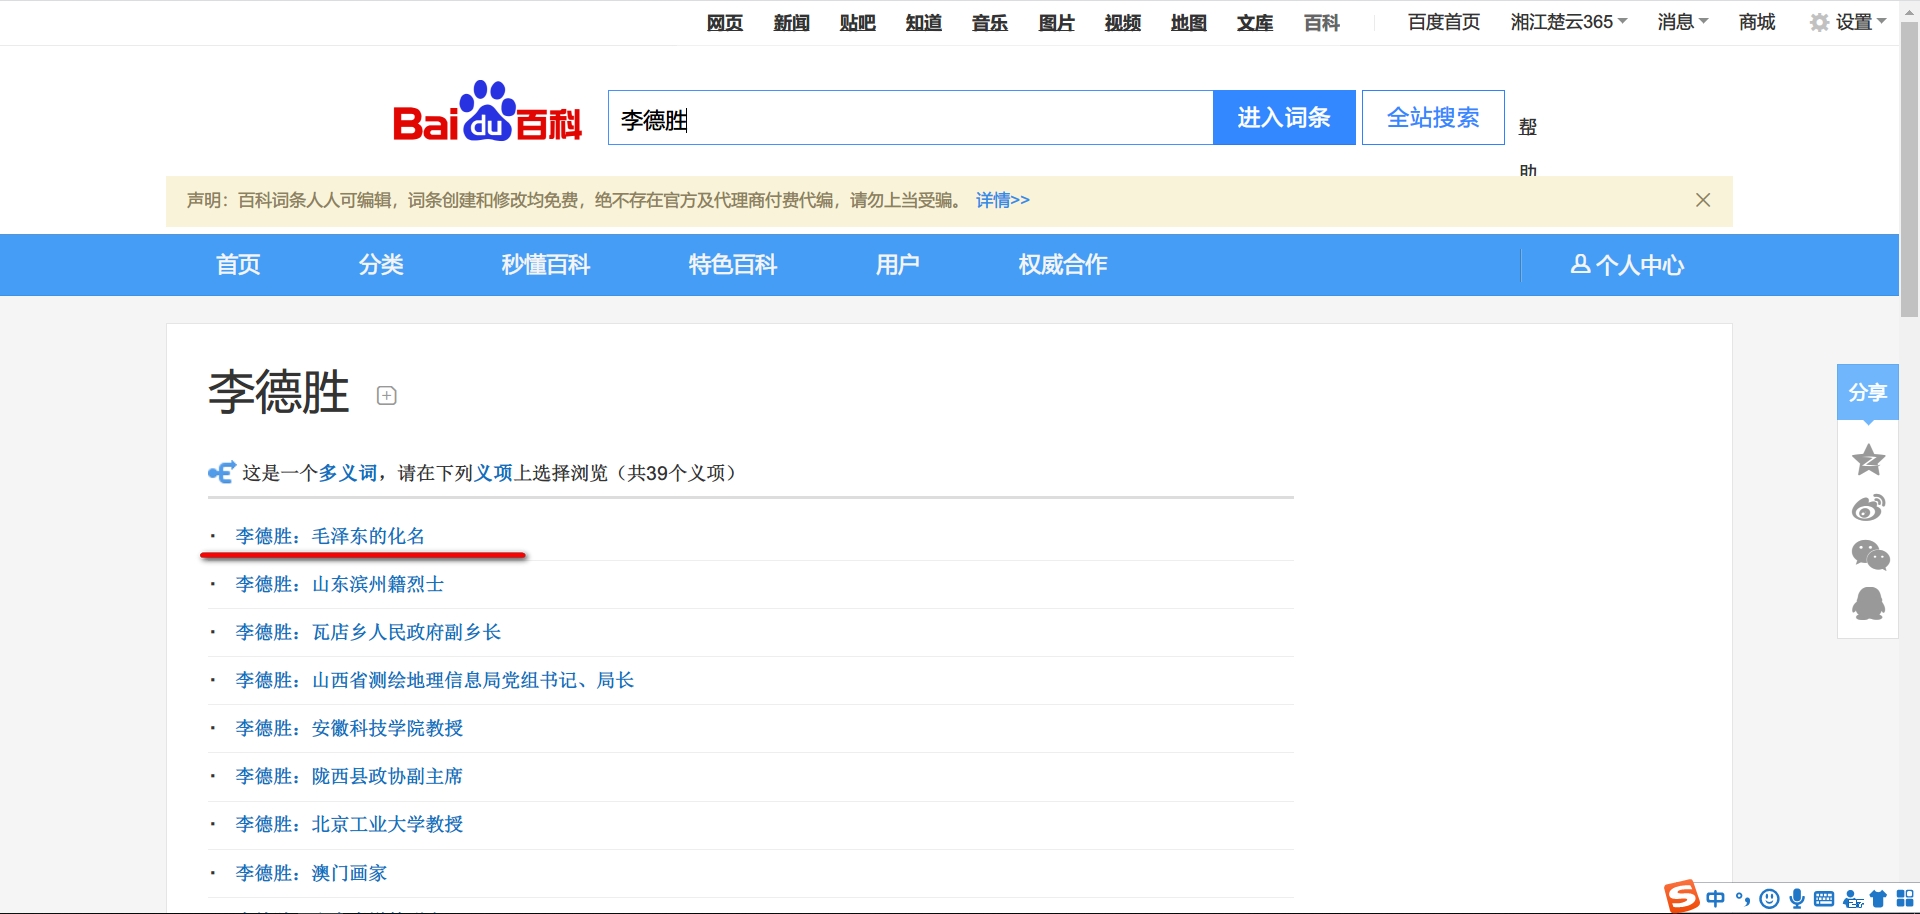
Task: Click the Baidu Baike logo
Action: click(487, 114)
